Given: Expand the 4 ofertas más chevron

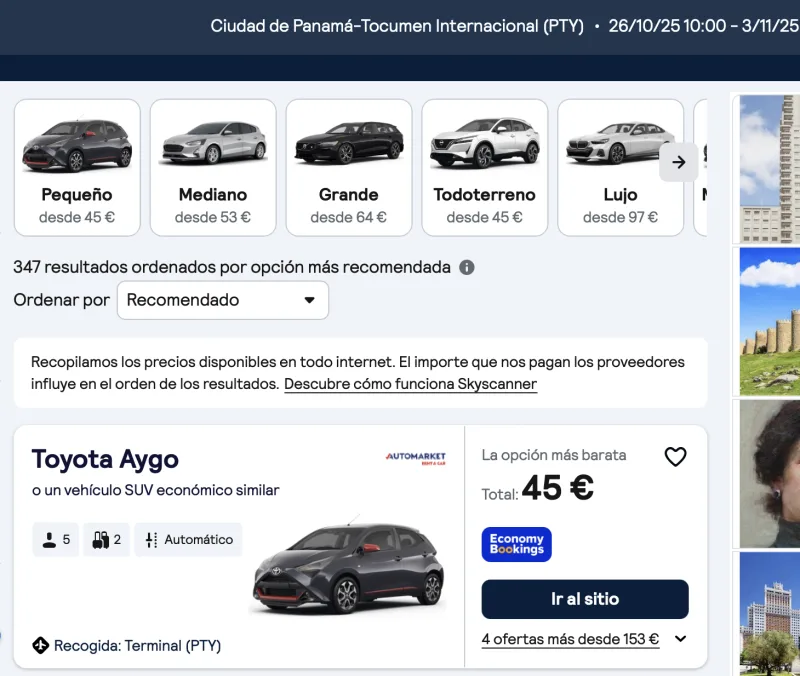Looking at the screenshot, I should (681, 639).
